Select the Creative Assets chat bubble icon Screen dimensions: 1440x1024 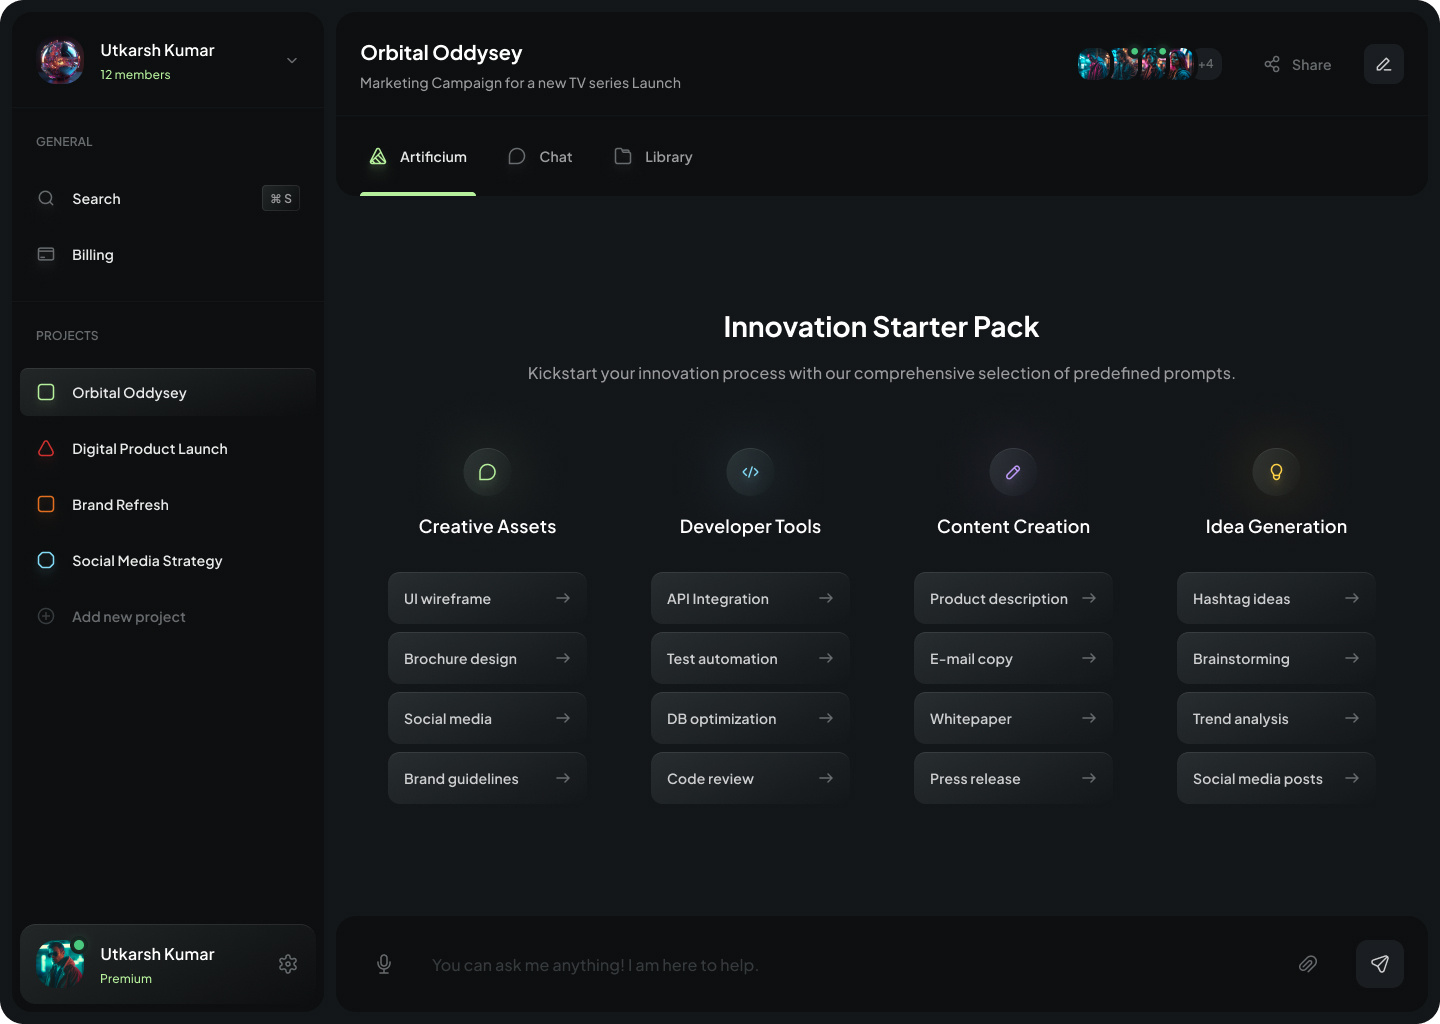pos(487,472)
